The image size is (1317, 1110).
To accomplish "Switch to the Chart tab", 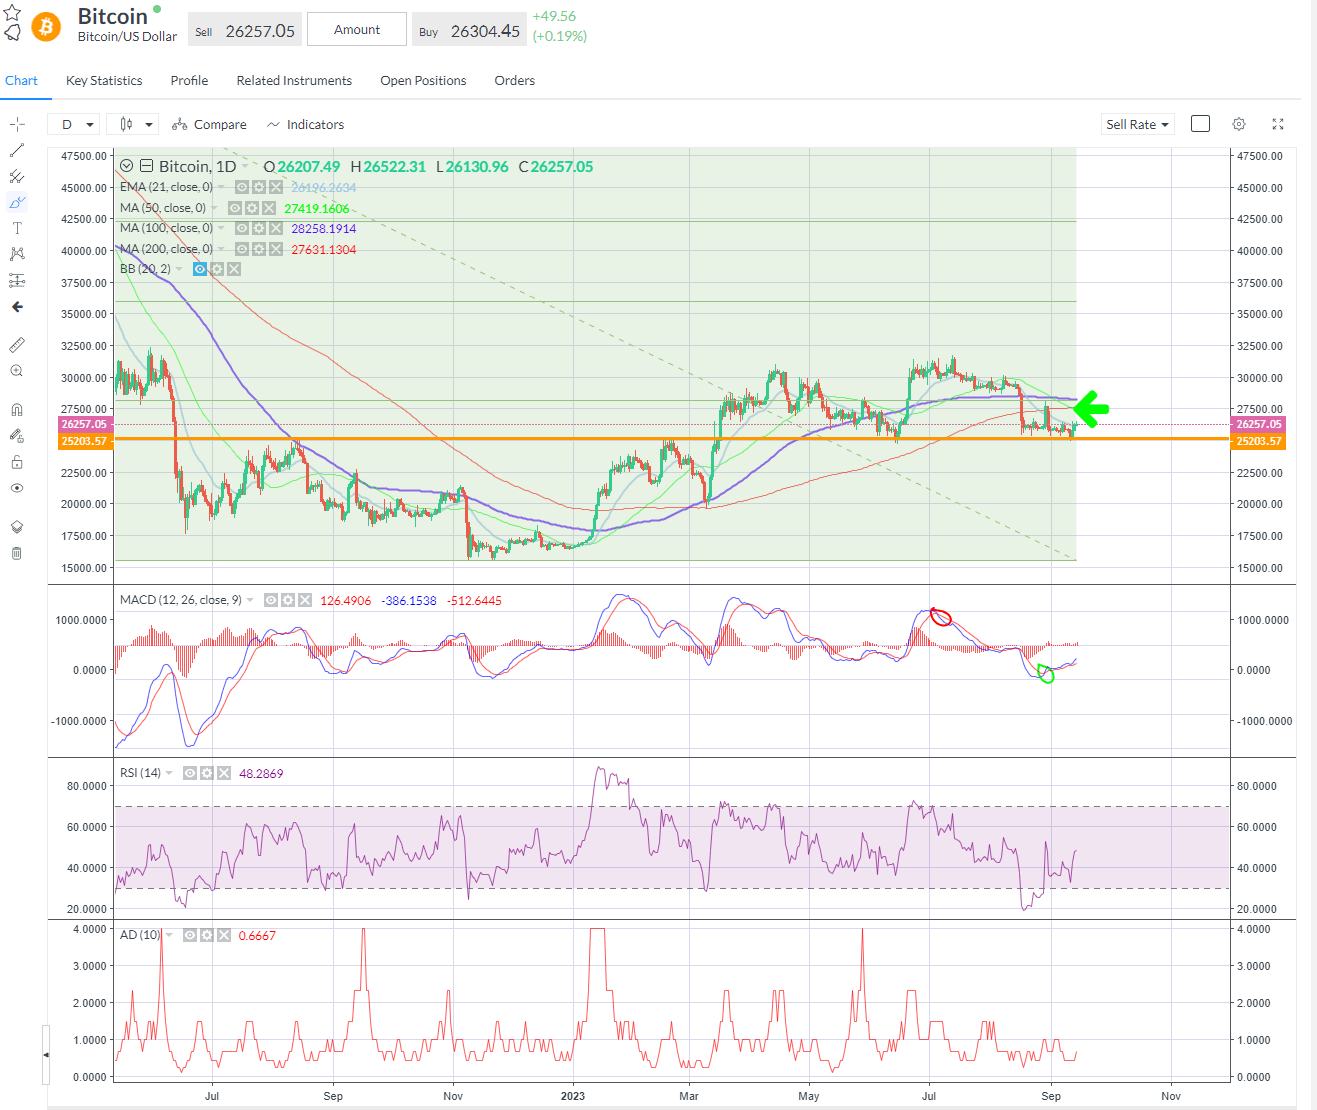I will tap(21, 81).
